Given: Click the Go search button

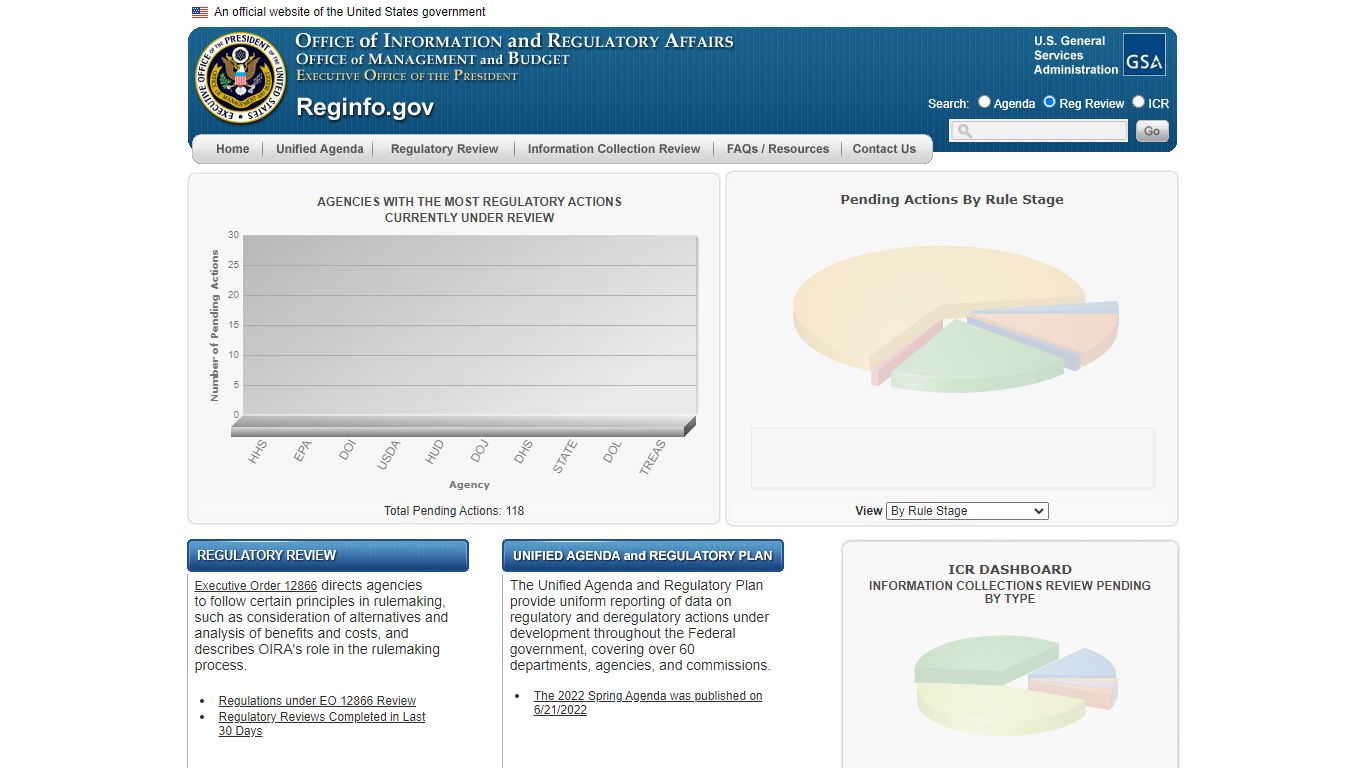Looking at the screenshot, I should click(x=1152, y=131).
